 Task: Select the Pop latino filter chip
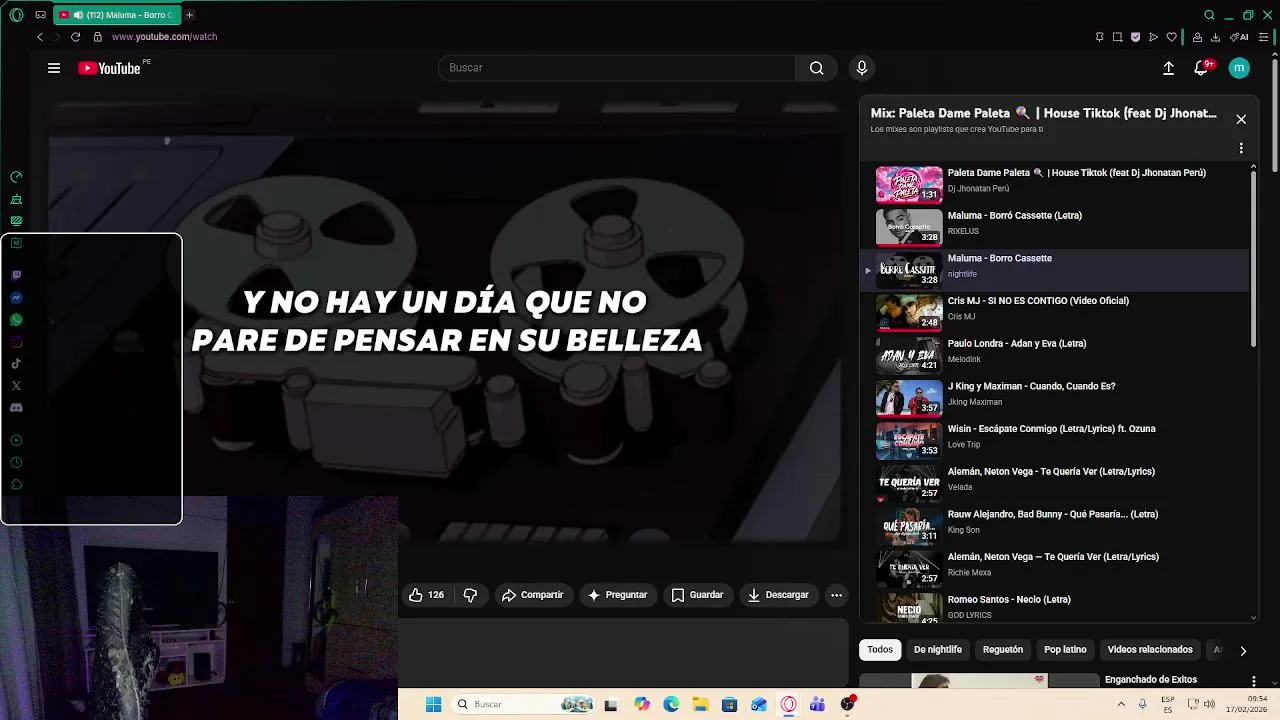pos(1065,650)
